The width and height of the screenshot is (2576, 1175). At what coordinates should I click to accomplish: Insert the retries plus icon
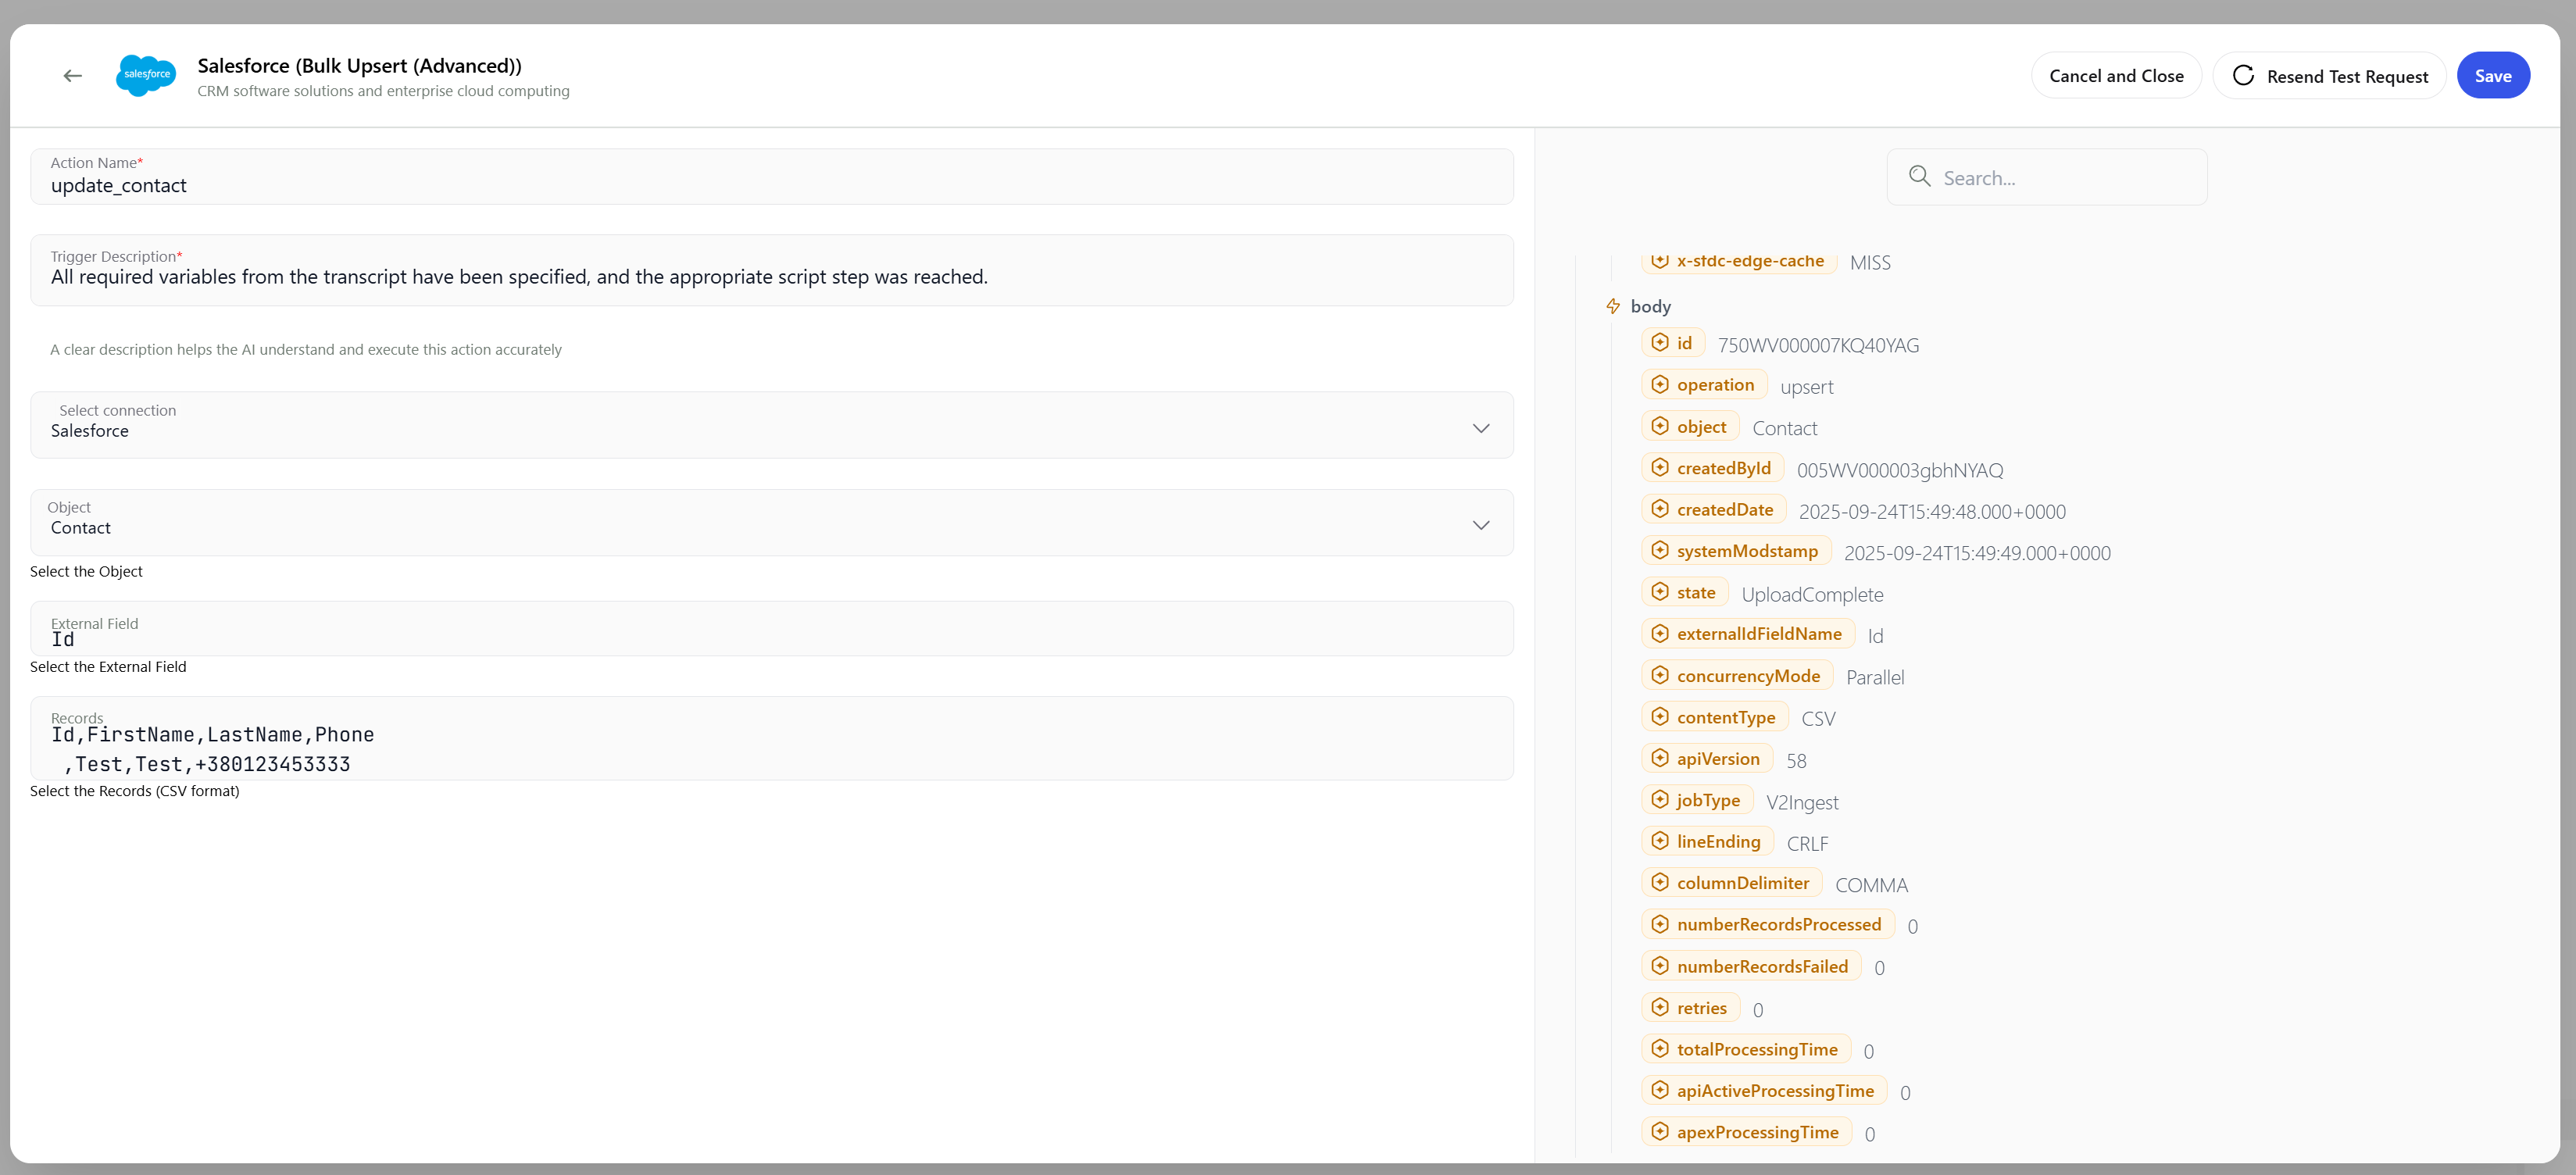click(1660, 1008)
